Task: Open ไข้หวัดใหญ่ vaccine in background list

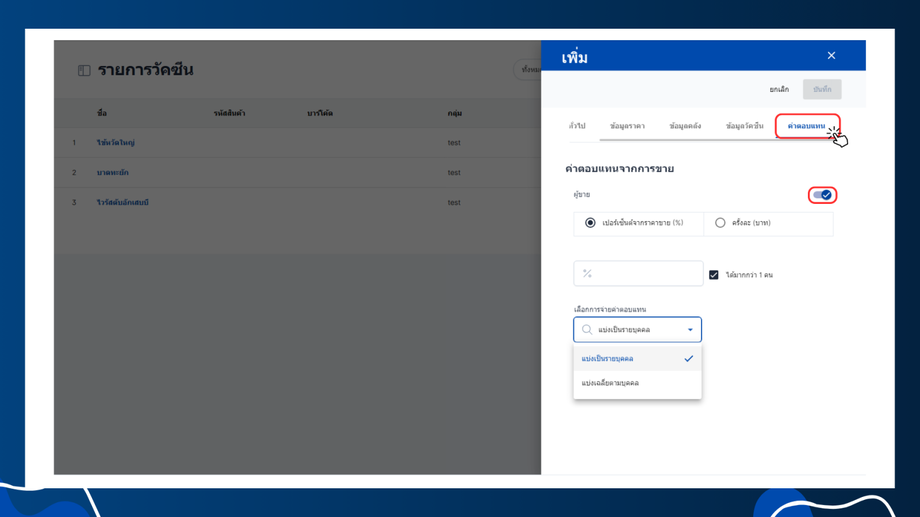Action: [116, 143]
